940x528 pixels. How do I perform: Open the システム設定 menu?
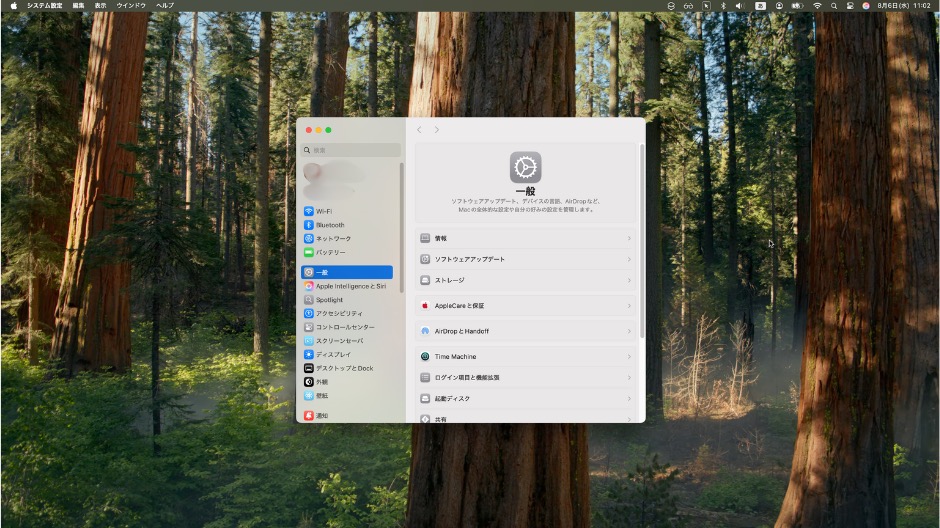click(x=44, y=5)
